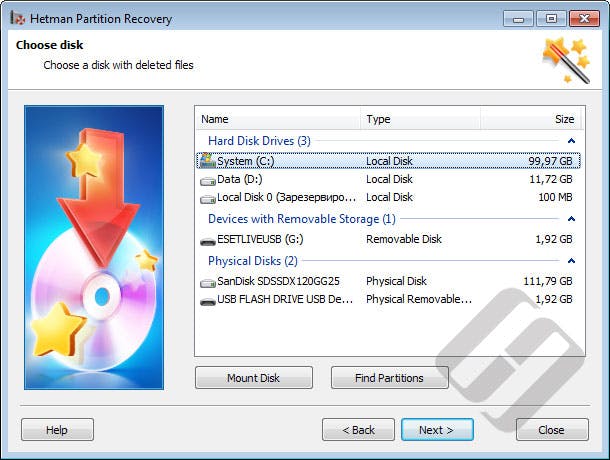
Task: Click the 99,97 GB size value
Action: pyautogui.click(x=550, y=161)
